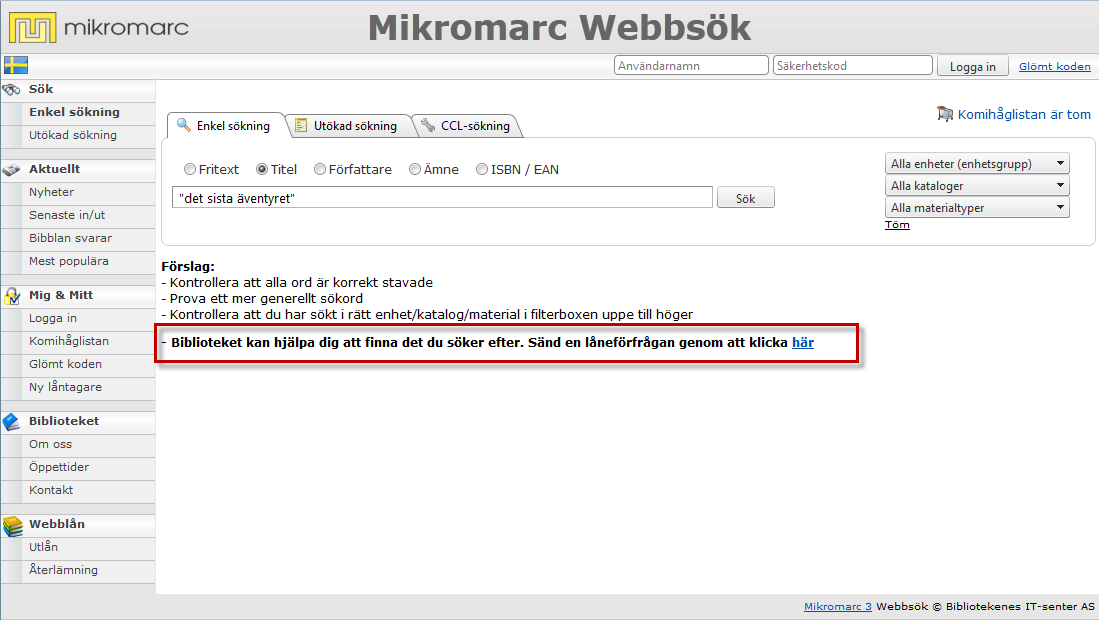
Task: Switch to the Enkel sökning tab
Action: [226, 125]
